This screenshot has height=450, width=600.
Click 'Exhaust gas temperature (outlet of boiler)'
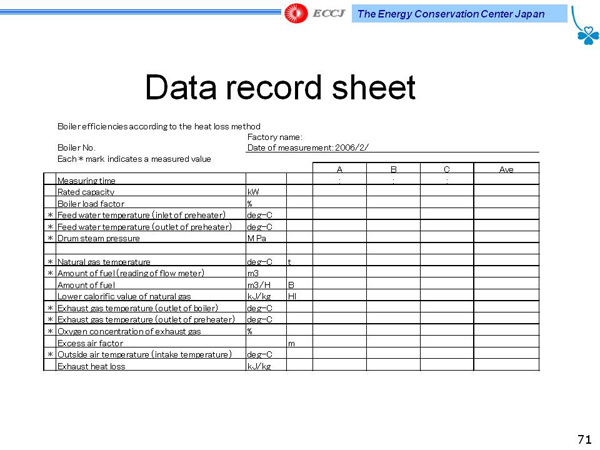137,308
